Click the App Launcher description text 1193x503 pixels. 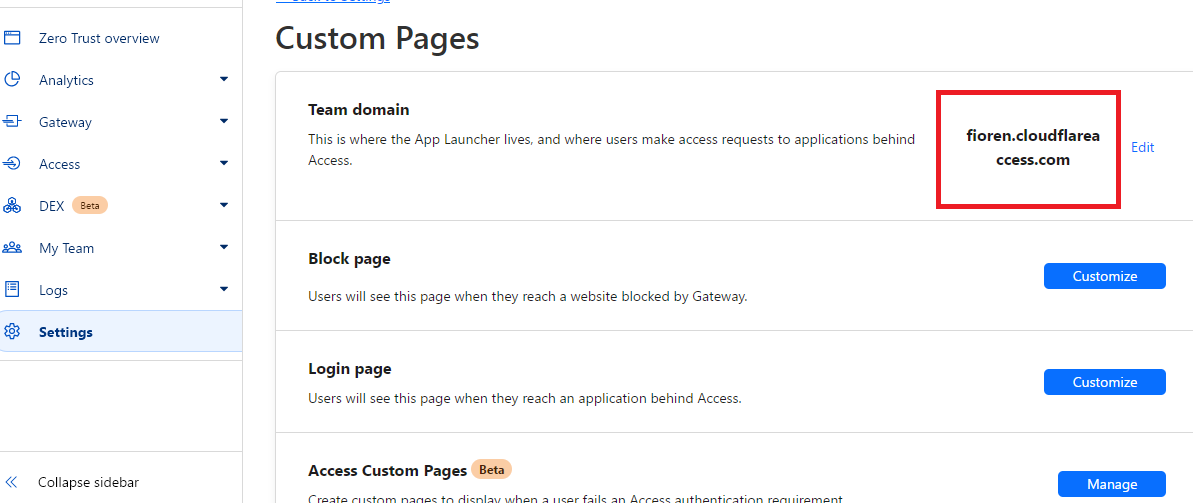click(612, 149)
